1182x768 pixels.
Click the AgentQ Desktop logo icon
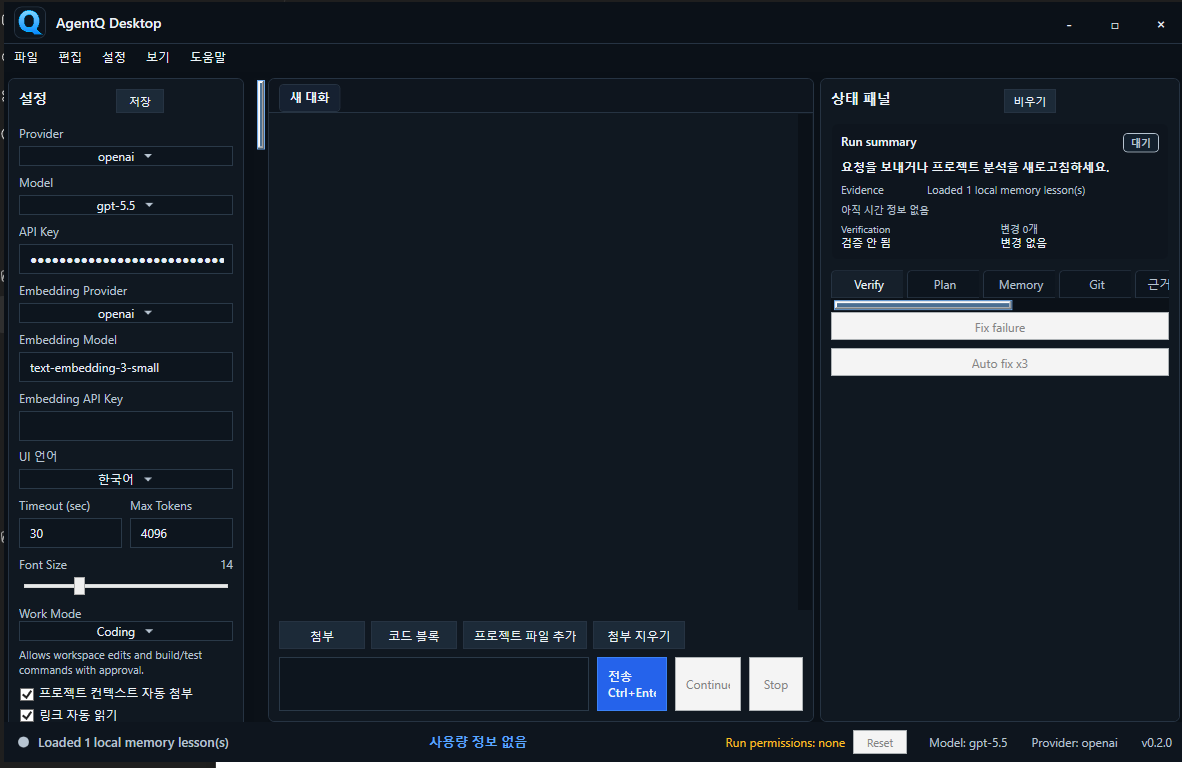[30, 23]
